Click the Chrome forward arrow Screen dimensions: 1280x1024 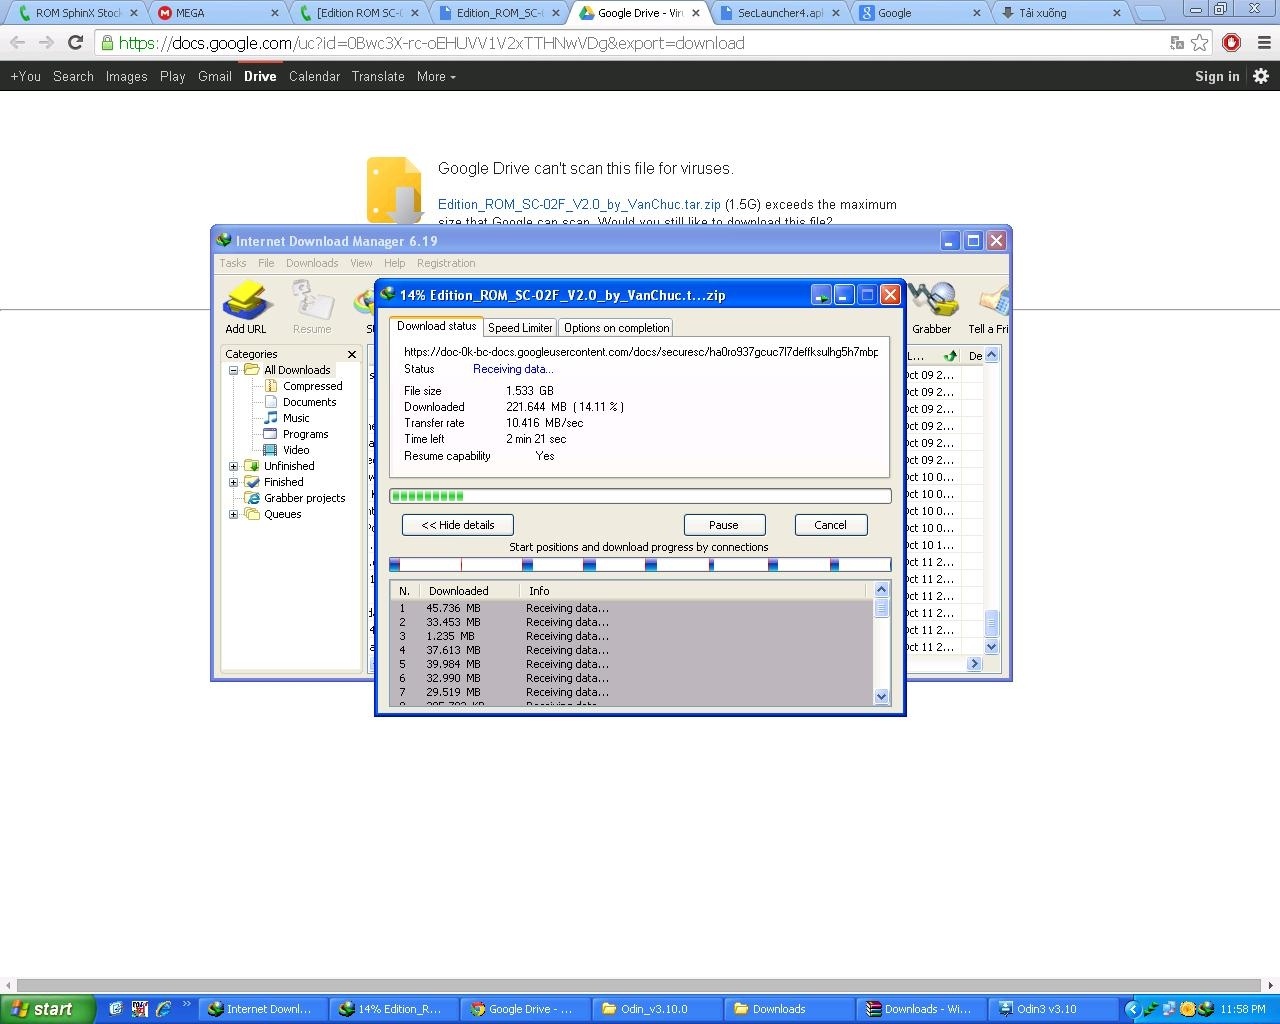(x=46, y=43)
